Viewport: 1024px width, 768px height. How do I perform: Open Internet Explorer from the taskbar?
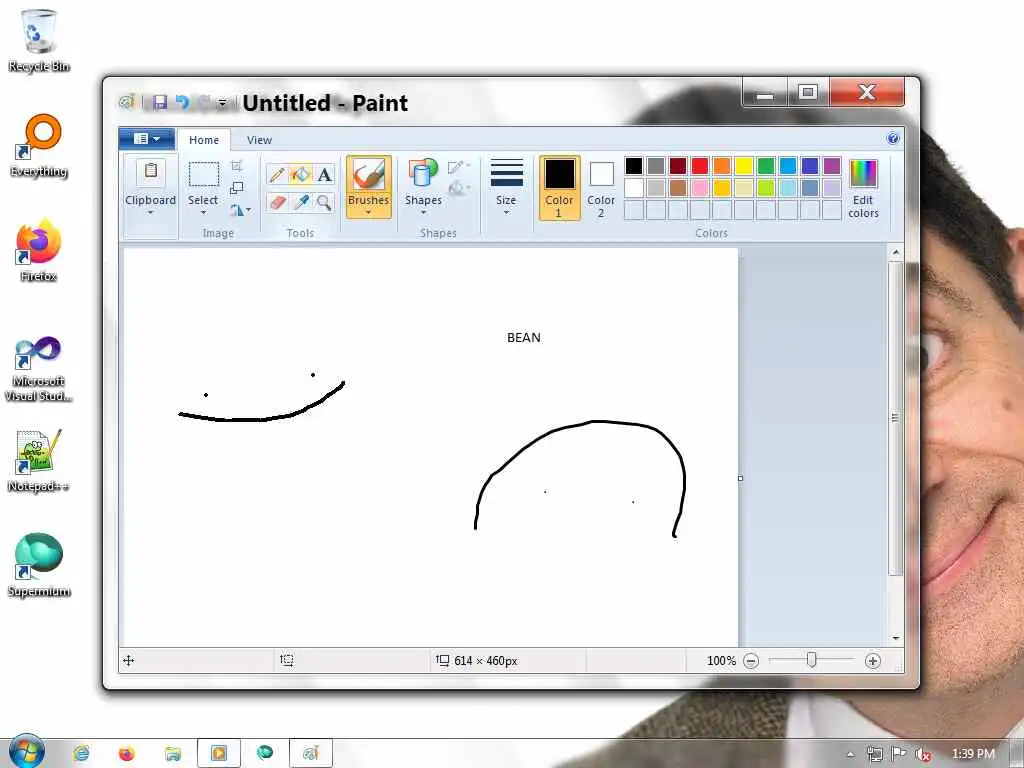81,753
